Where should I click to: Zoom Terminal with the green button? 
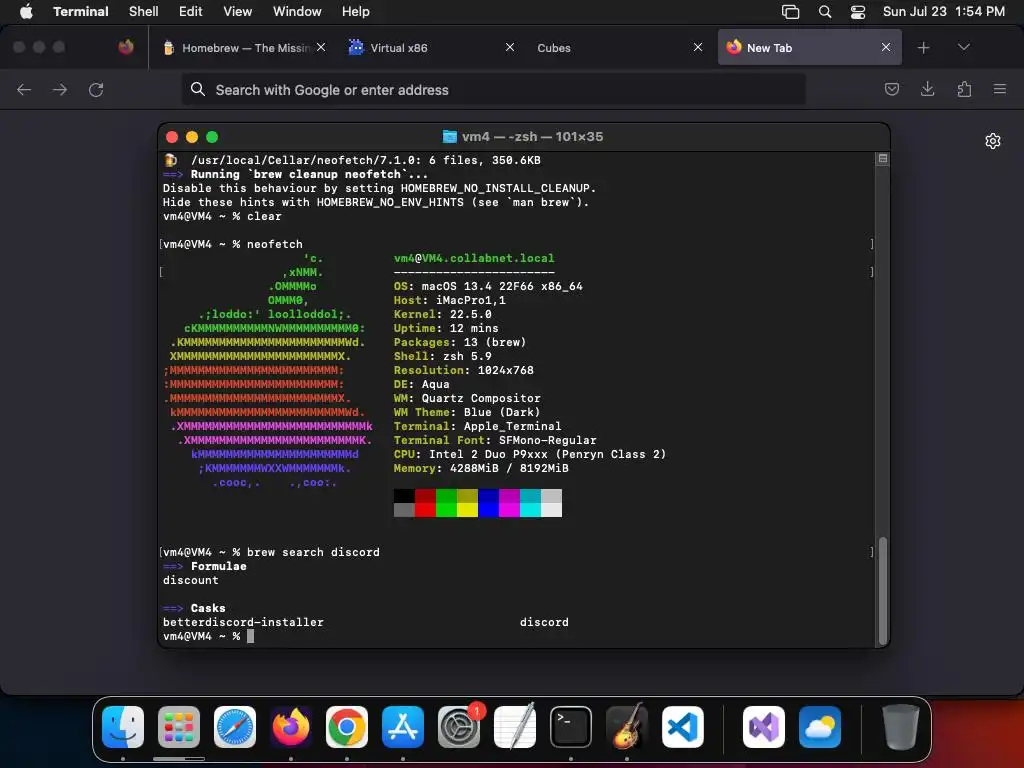[x=212, y=136]
